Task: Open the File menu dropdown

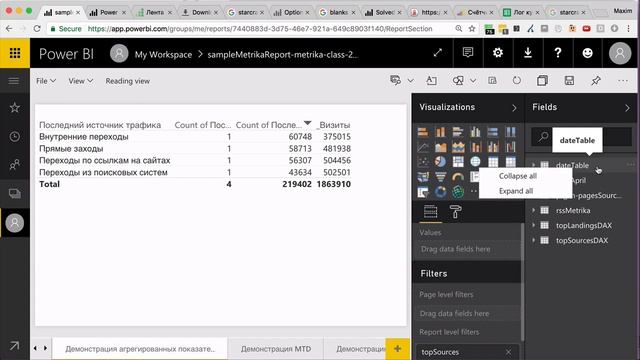Action: (x=46, y=81)
